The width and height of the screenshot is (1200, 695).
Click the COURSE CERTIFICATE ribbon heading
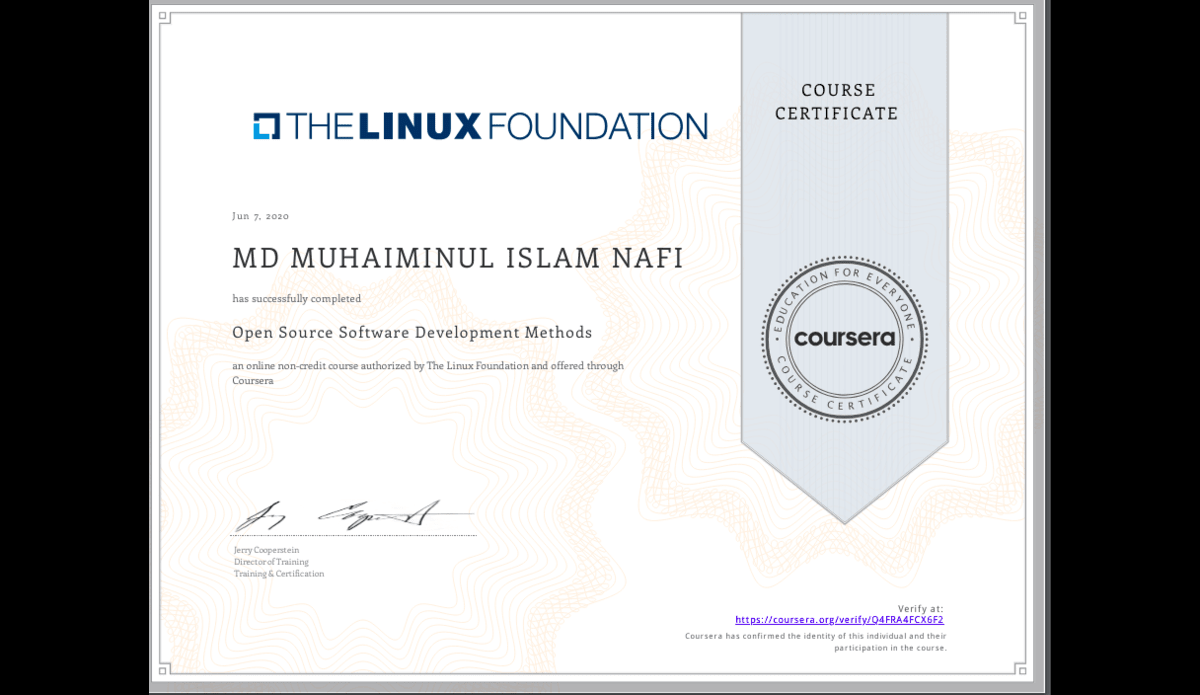coord(837,102)
